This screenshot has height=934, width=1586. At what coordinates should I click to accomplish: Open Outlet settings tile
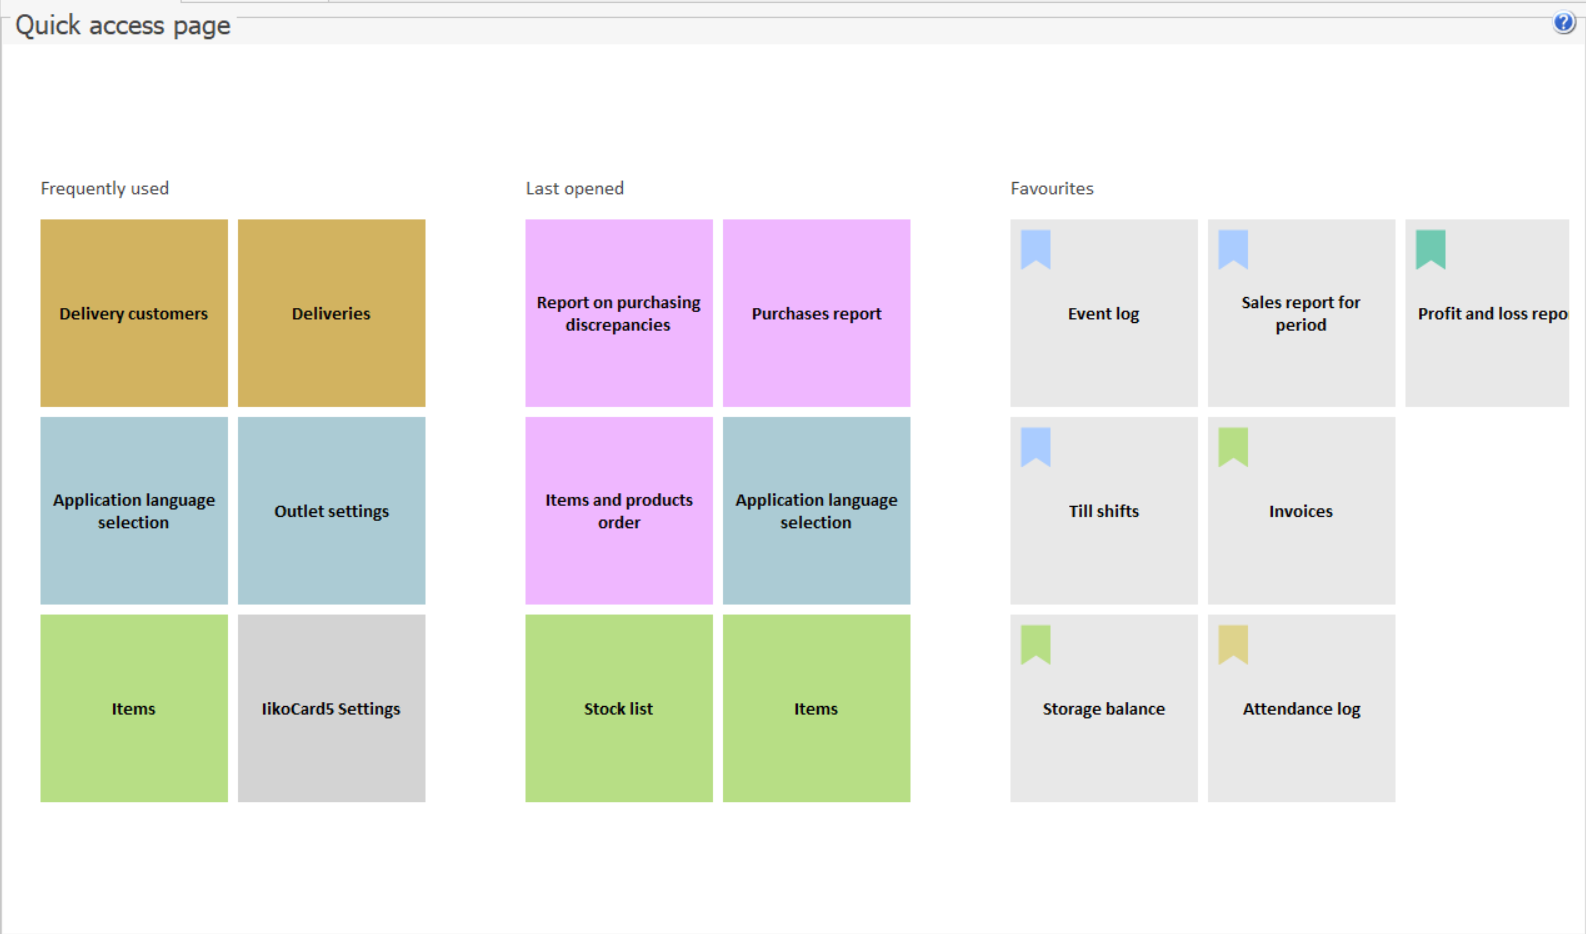(x=331, y=511)
